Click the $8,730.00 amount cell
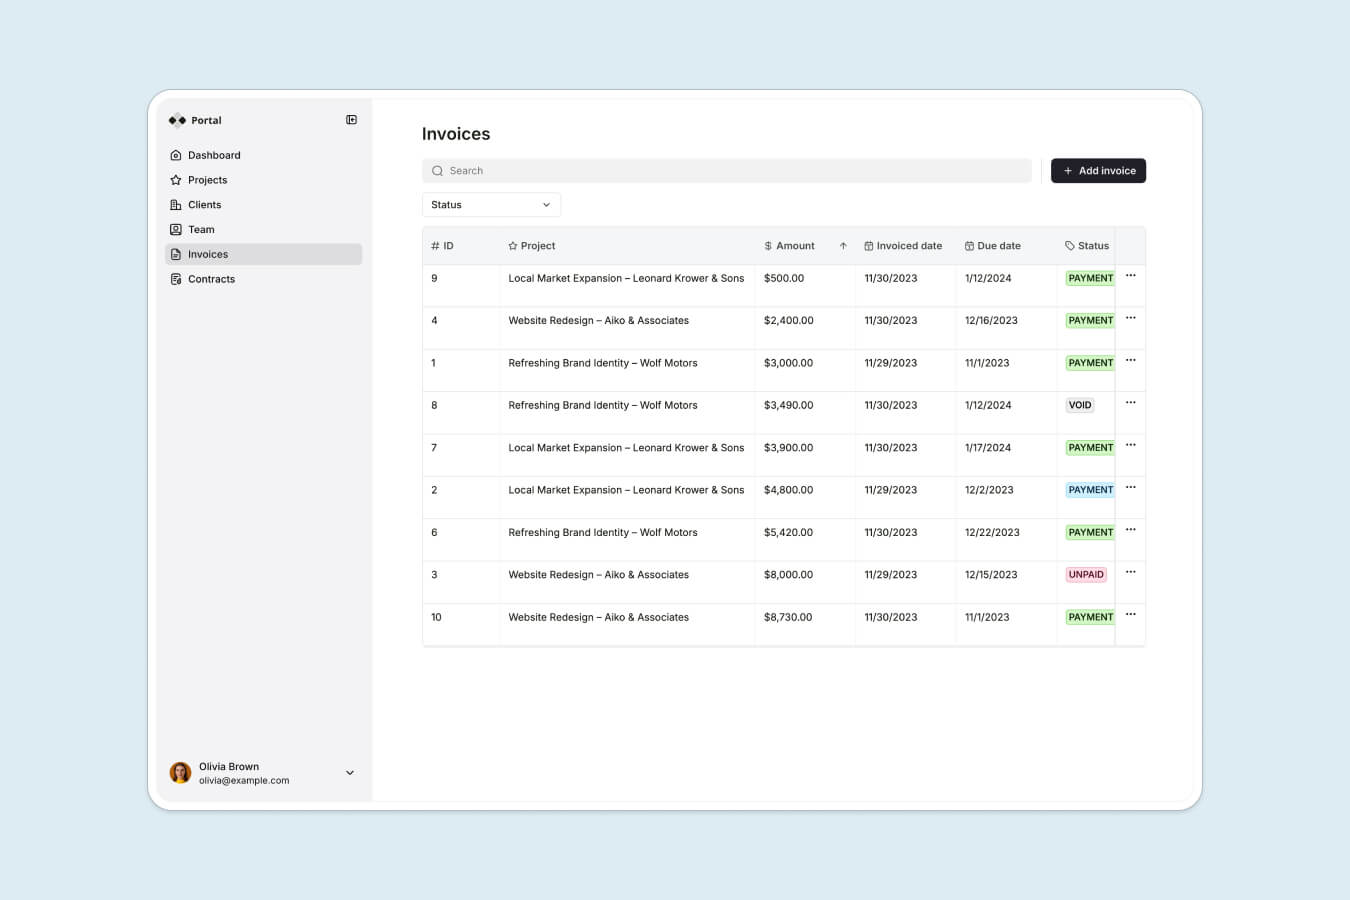The height and width of the screenshot is (900, 1350). tap(788, 617)
